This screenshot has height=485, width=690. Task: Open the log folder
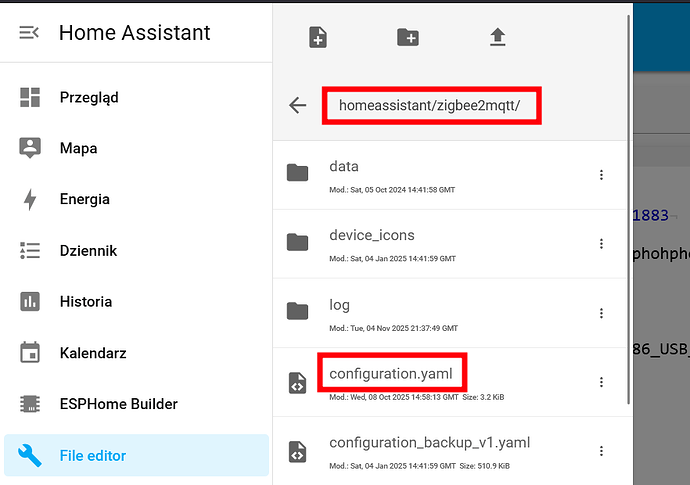point(339,305)
